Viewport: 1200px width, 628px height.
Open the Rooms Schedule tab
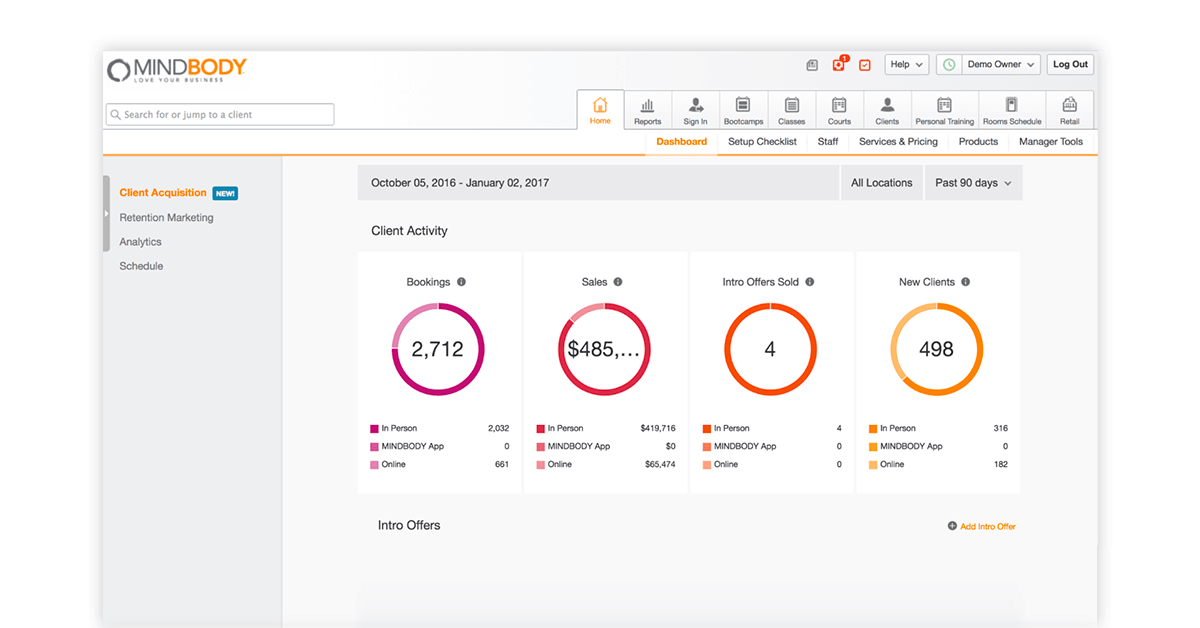(x=1012, y=110)
